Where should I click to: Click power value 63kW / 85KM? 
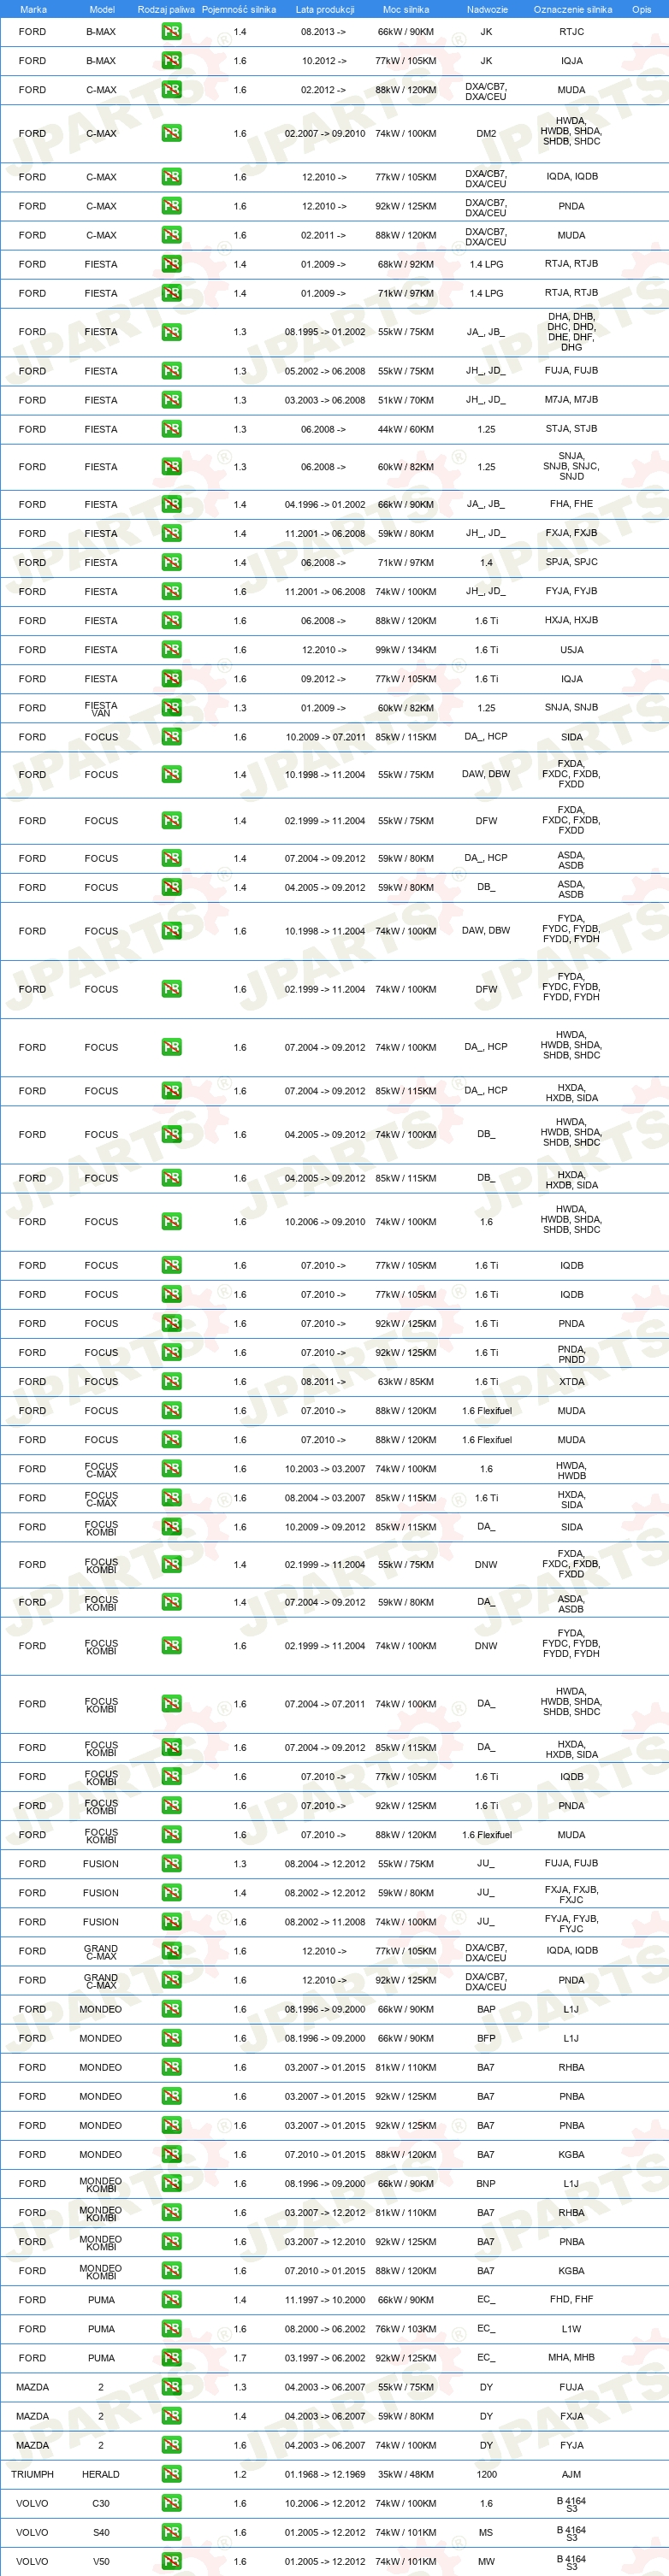(x=406, y=1382)
